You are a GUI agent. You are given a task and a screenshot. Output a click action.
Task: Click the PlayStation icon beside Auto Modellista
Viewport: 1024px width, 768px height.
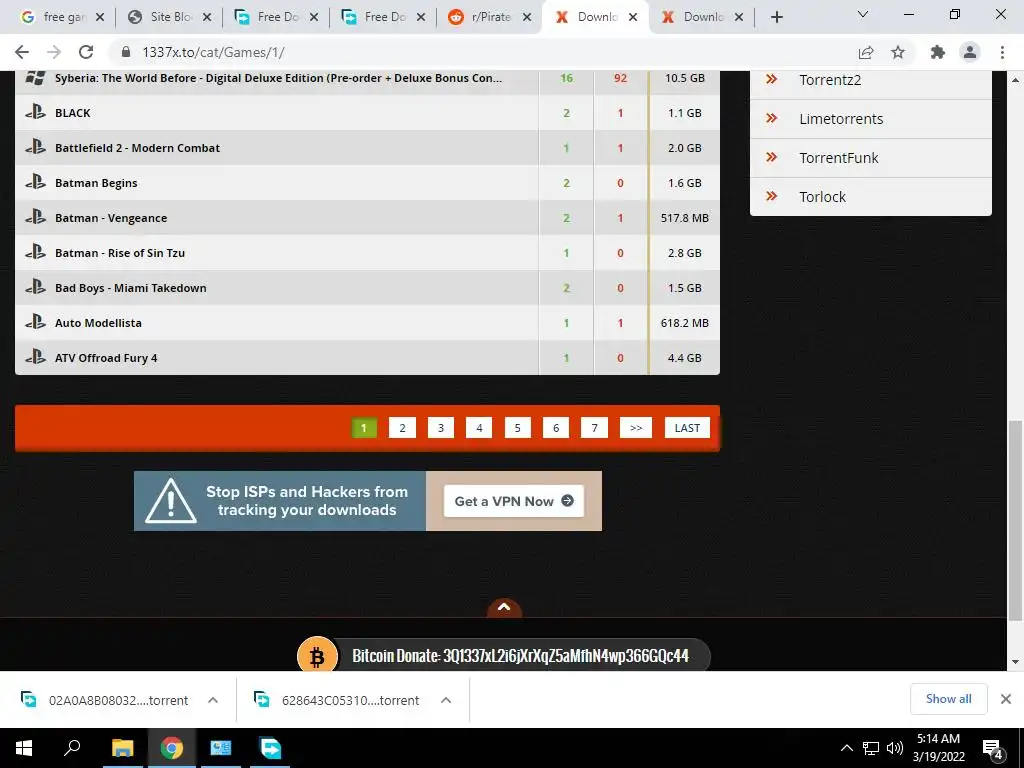pyautogui.click(x=35, y=321)
